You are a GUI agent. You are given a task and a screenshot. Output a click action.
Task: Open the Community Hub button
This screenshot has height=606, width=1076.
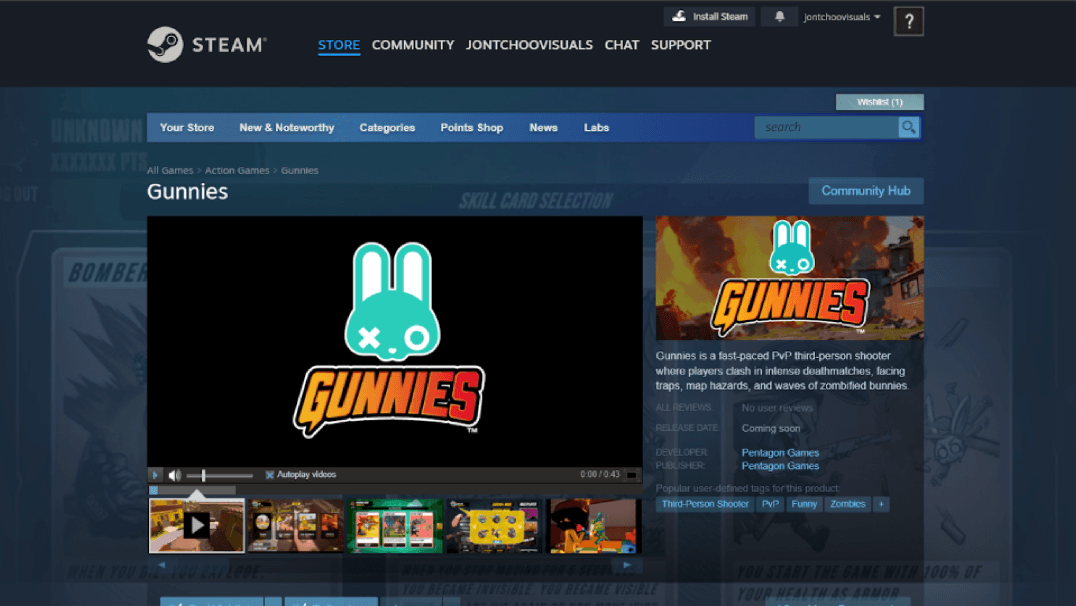(866, 191)
